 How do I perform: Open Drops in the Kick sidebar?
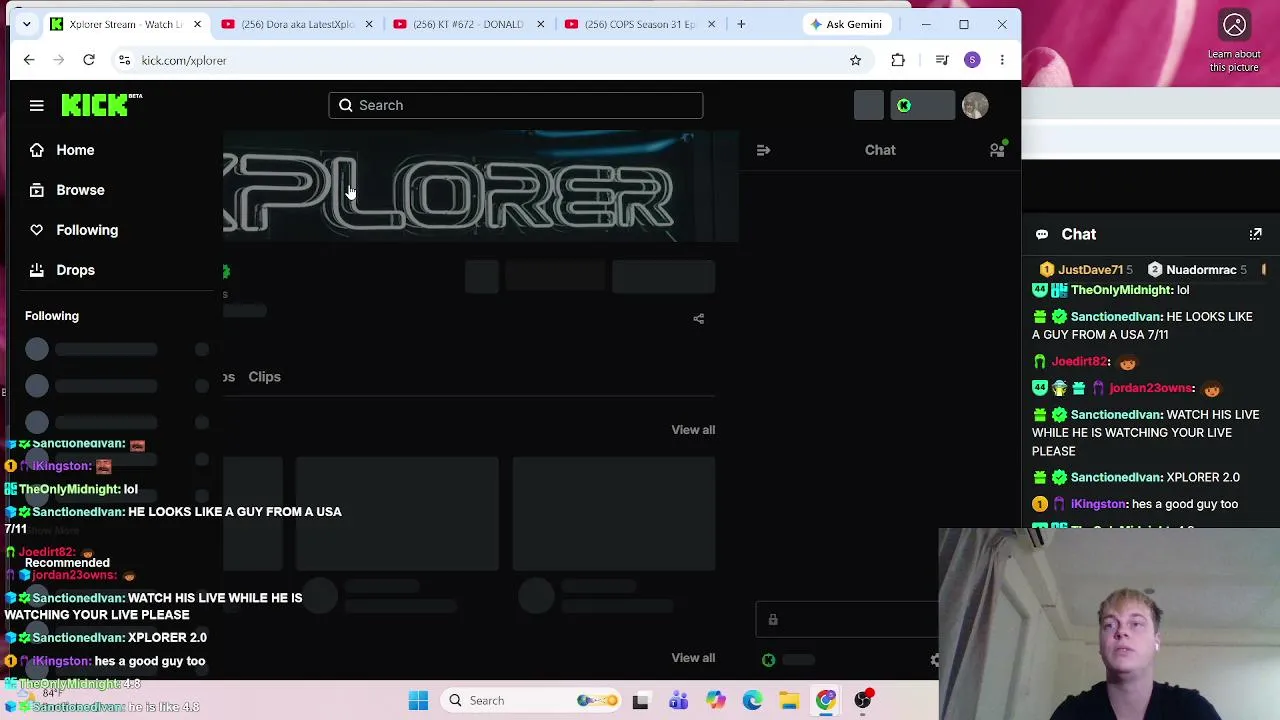click(x=75, y=270)
